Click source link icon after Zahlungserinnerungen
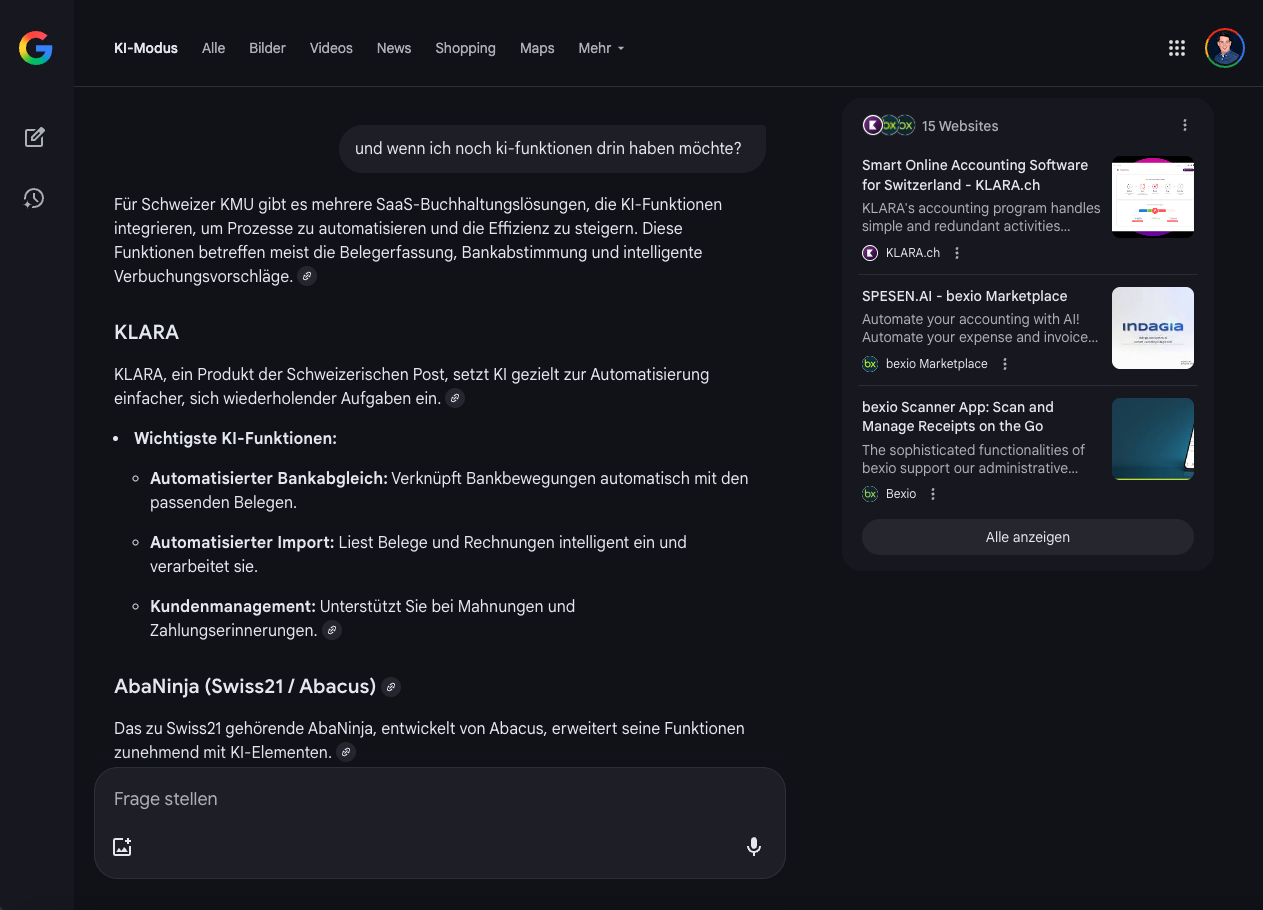 click(x=332, y=630)
